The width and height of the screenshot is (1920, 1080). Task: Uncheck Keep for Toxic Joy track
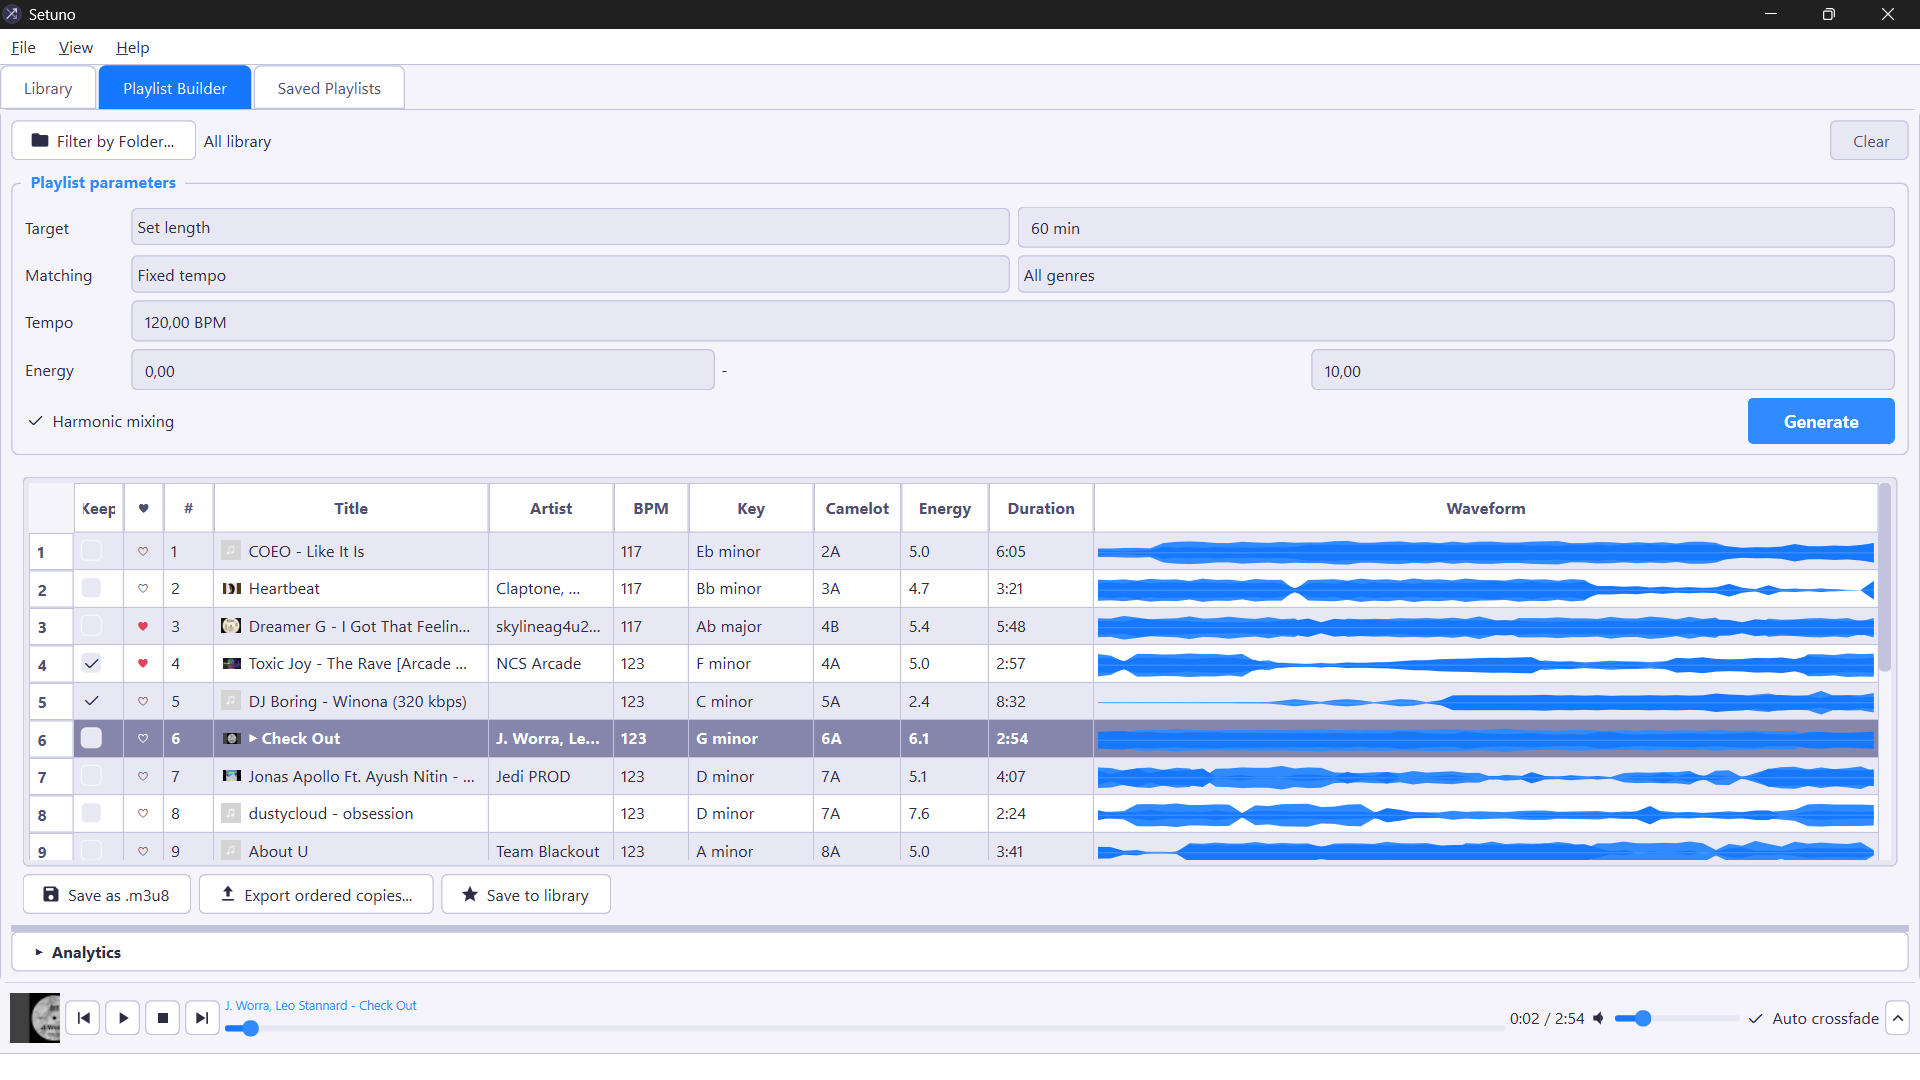(91, 663)
